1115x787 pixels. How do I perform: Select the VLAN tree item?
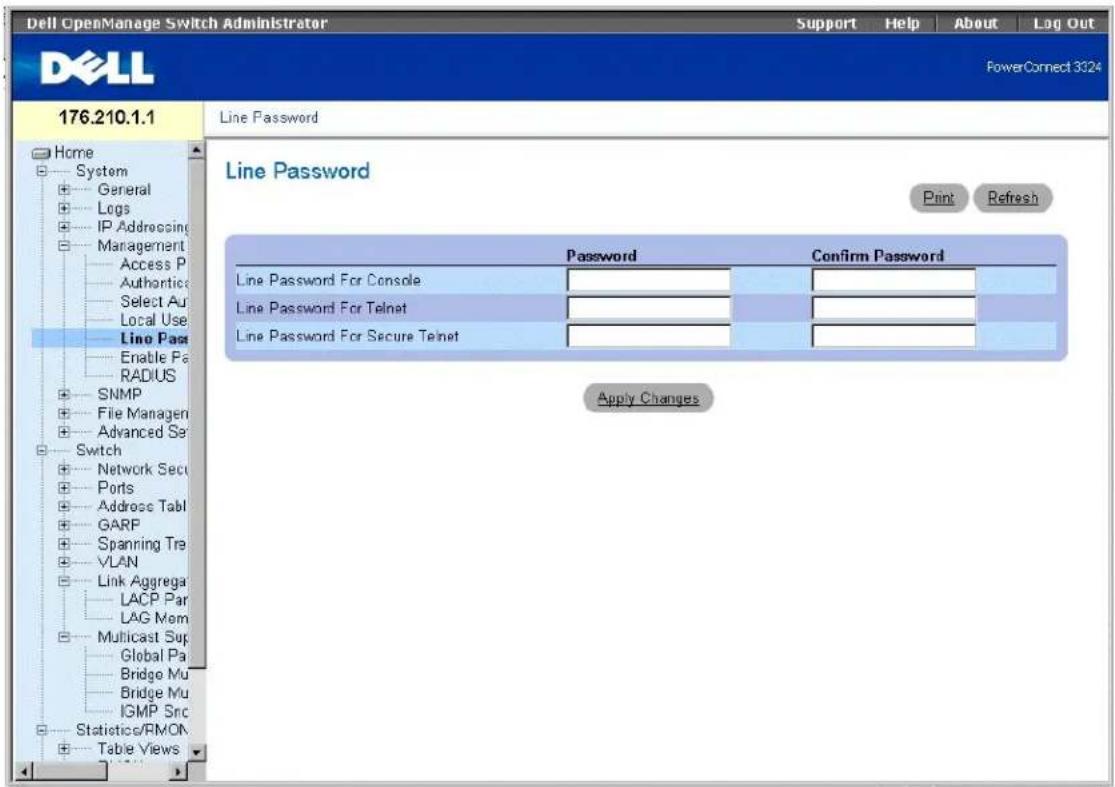tap(117, 562)
